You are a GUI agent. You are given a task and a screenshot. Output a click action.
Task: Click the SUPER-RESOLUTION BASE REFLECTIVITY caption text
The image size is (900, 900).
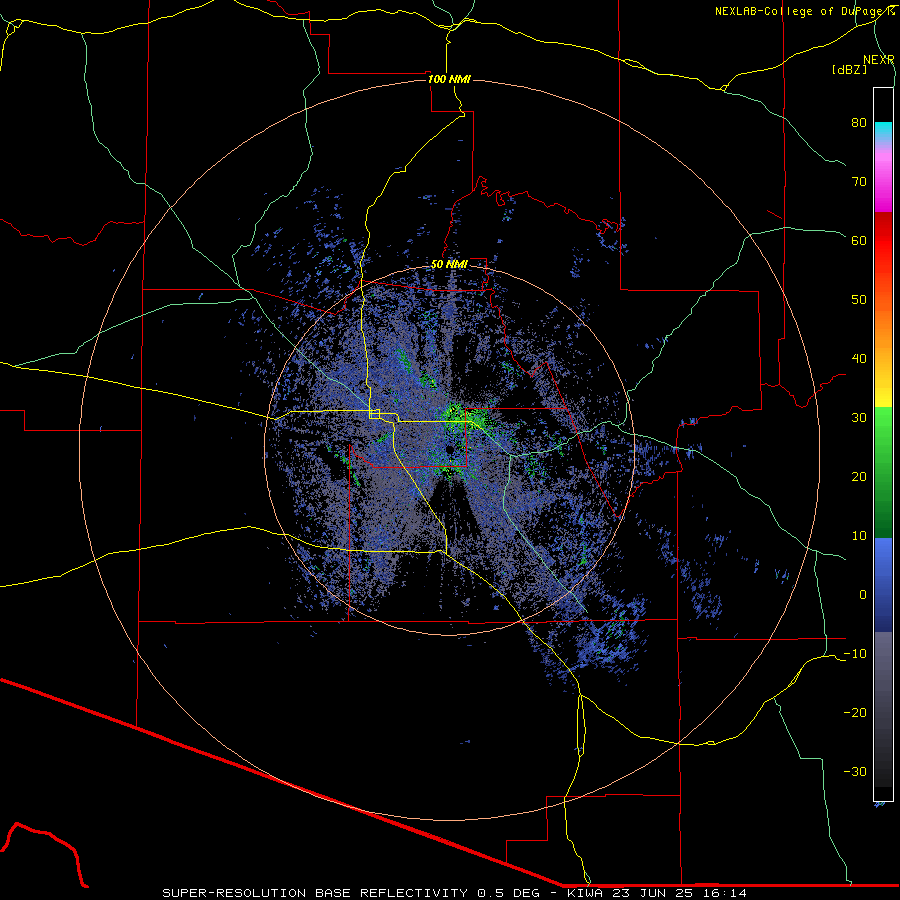point(314,893)
